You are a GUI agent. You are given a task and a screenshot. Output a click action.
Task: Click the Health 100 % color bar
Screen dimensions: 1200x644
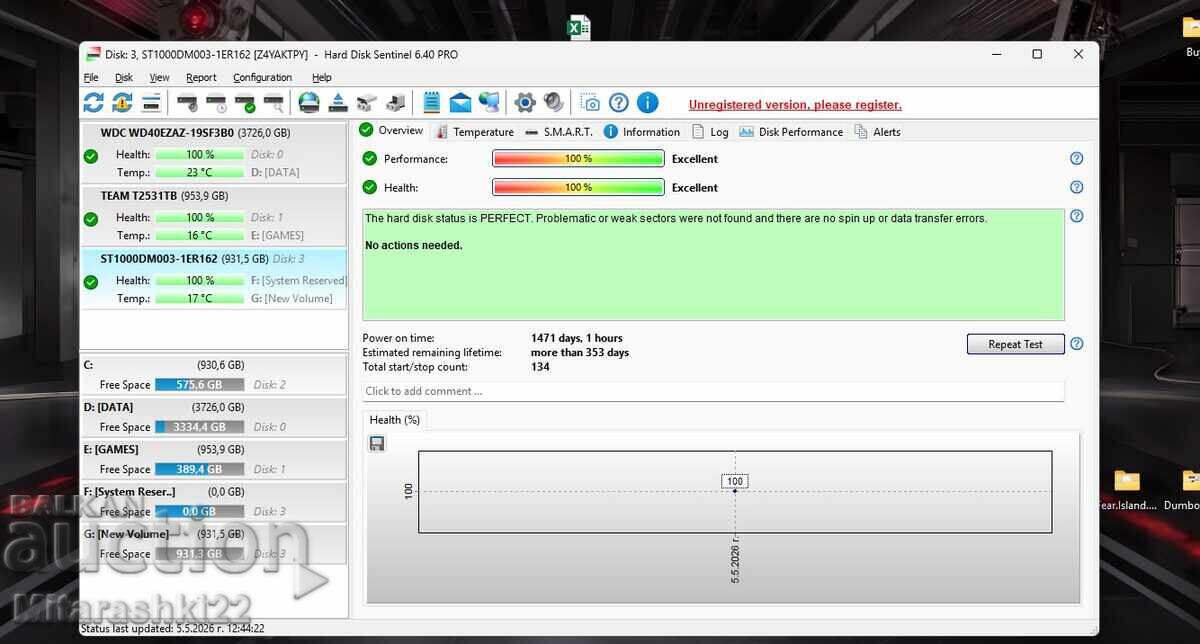(578, 187)
